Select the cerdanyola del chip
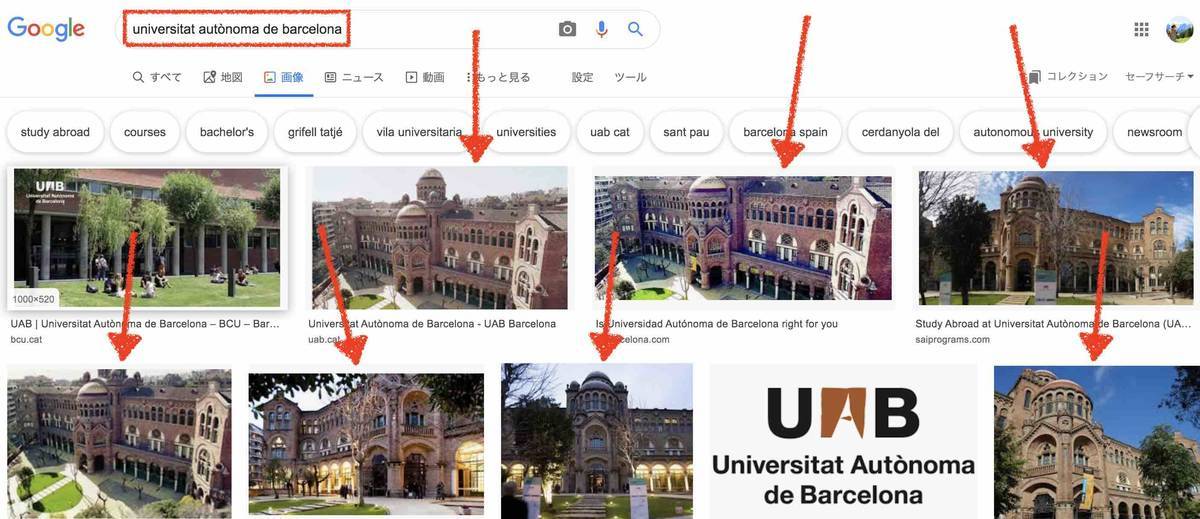The image size is (1200, 519). pos(900,132)
